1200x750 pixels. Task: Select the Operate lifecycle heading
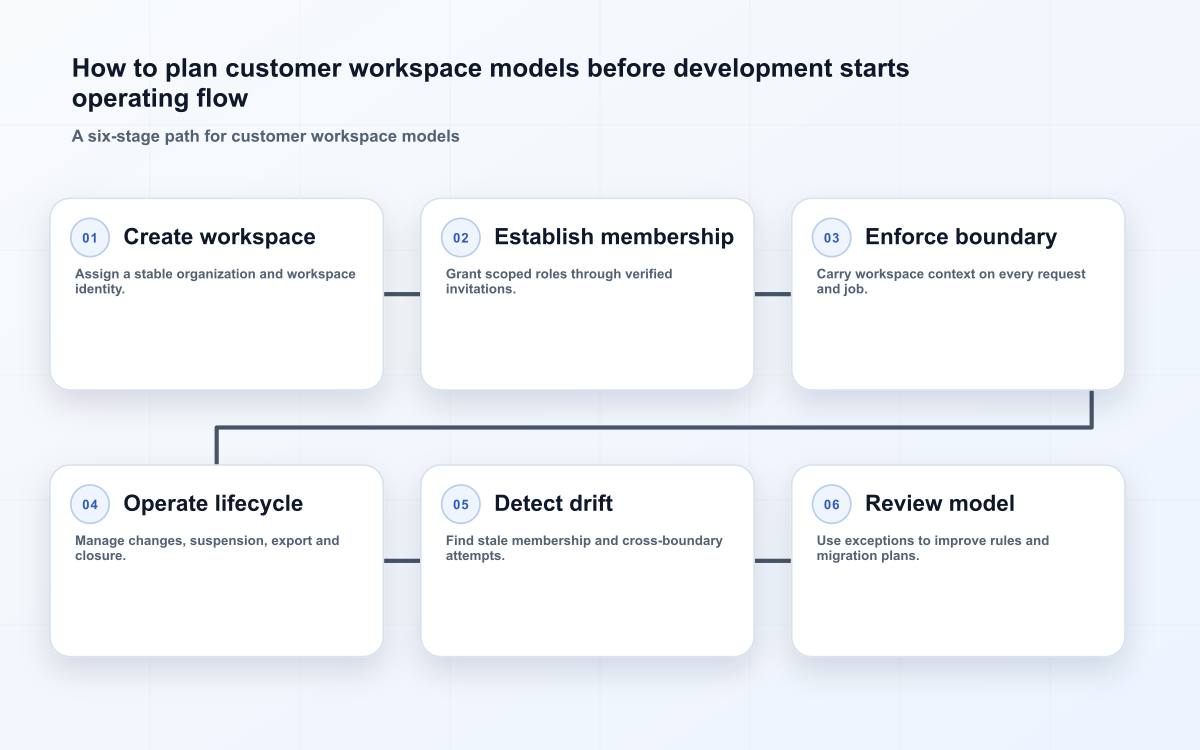(213, 503)
